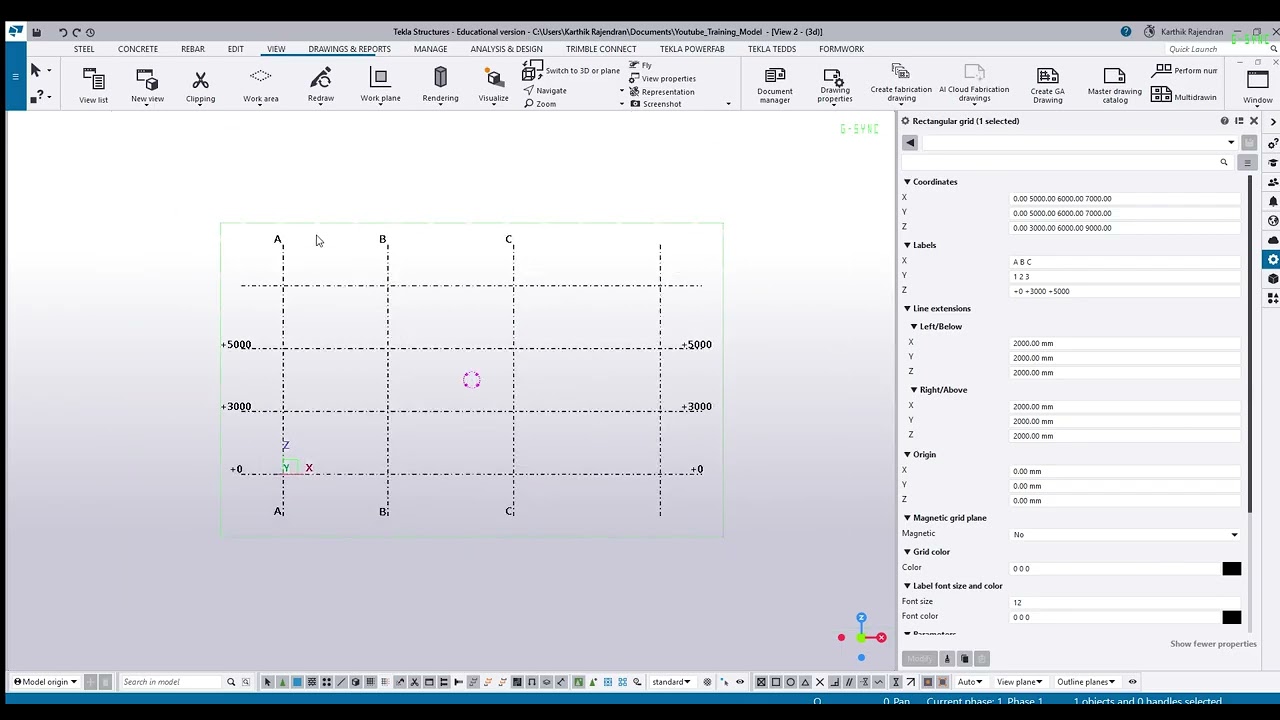Click the grid Color black swatch
The width and height of the screenshot is (1280, 720).
tap(1231, 569)
